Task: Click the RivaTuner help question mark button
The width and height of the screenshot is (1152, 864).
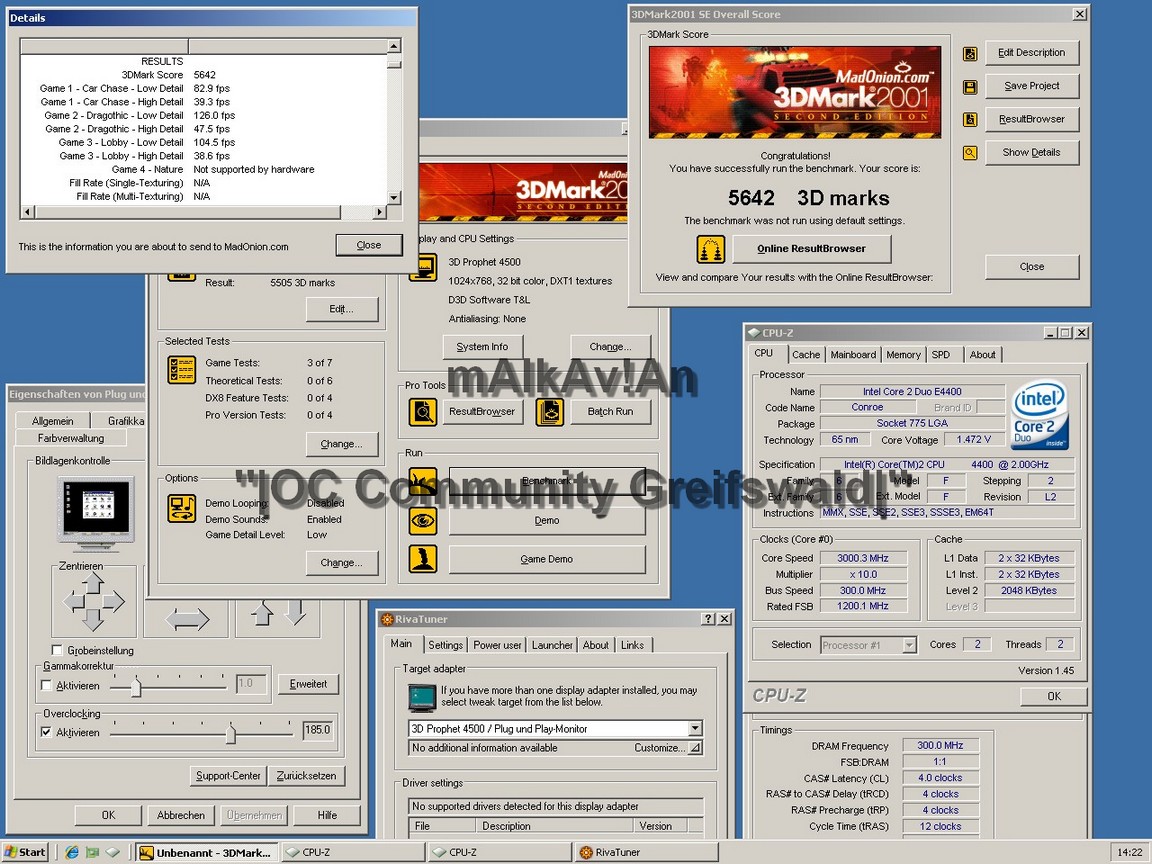Action: 708,619
